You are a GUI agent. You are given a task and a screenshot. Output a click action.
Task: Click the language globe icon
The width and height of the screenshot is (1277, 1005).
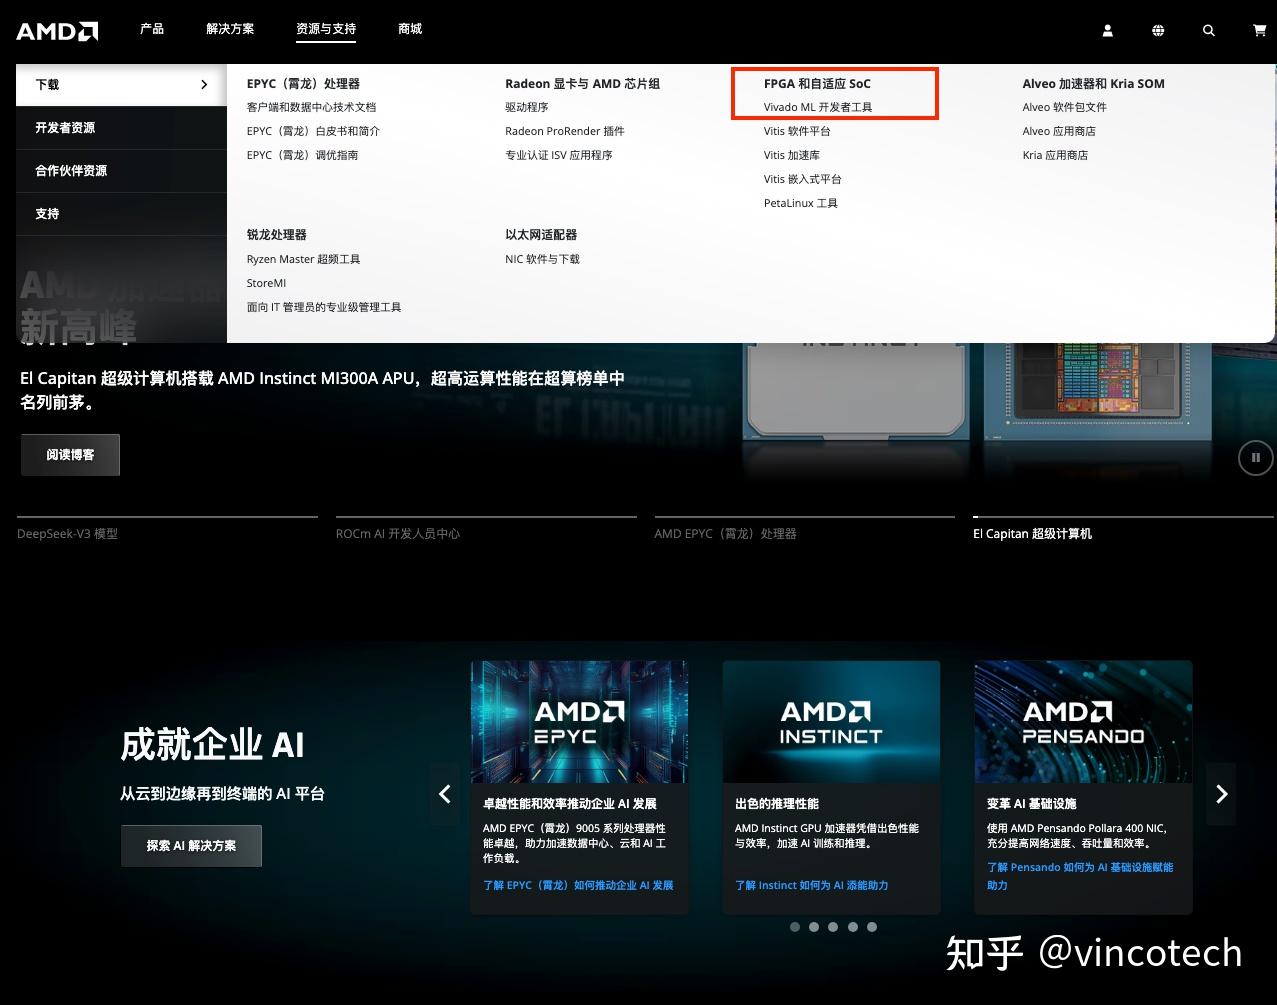[x=1157, y=30]
